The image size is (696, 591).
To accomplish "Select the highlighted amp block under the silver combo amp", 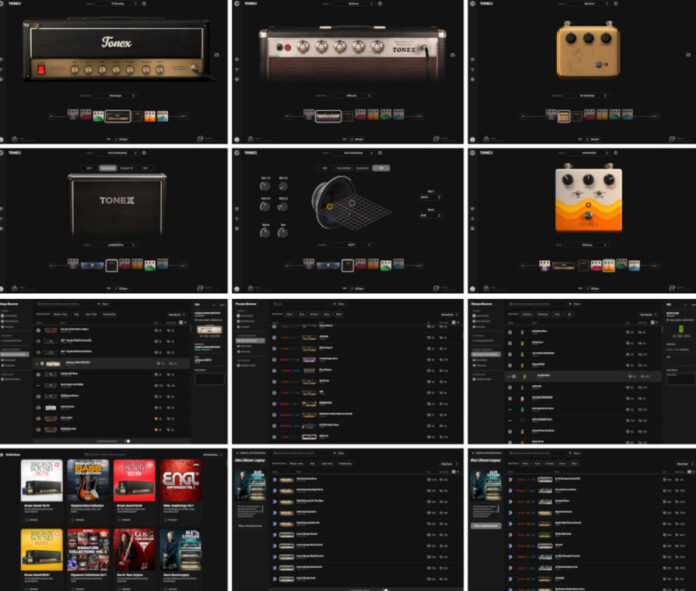I will [x=328, y=116].
